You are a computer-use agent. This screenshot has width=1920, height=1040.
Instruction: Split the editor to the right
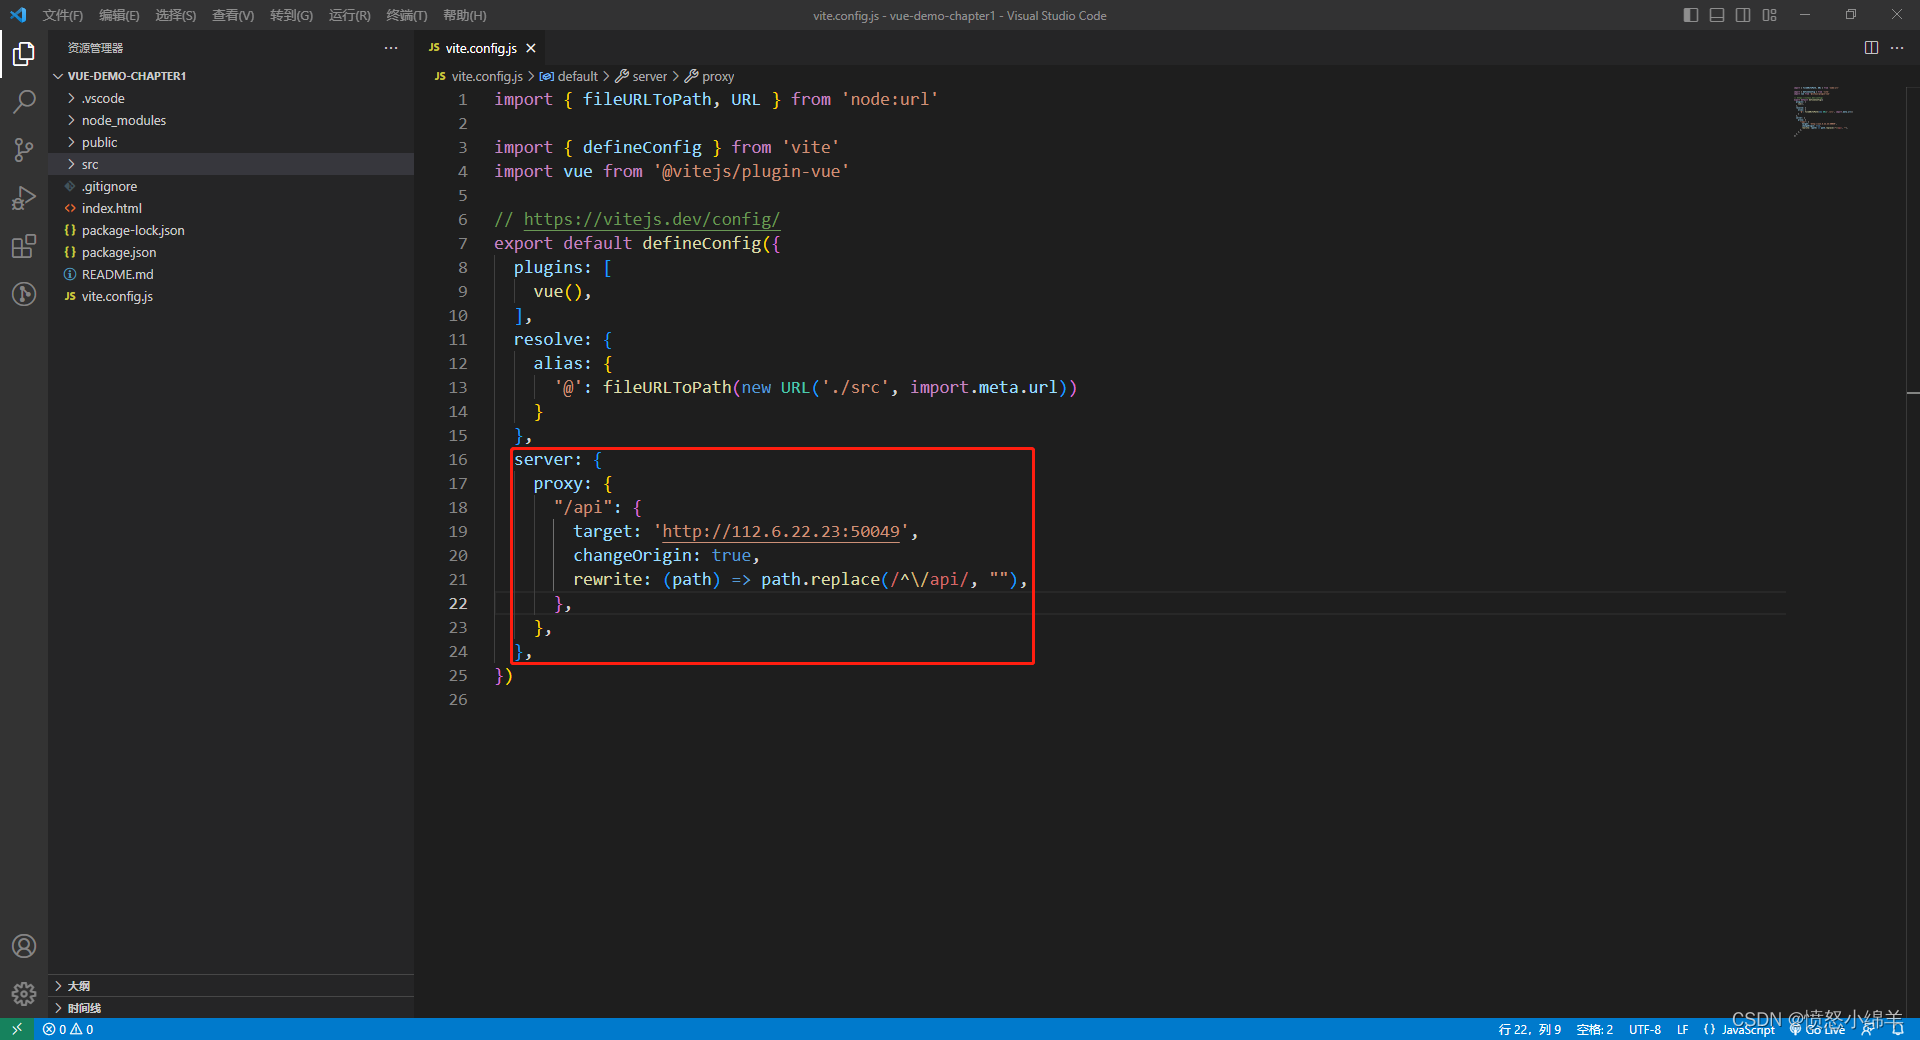[x=1871, y=48]
